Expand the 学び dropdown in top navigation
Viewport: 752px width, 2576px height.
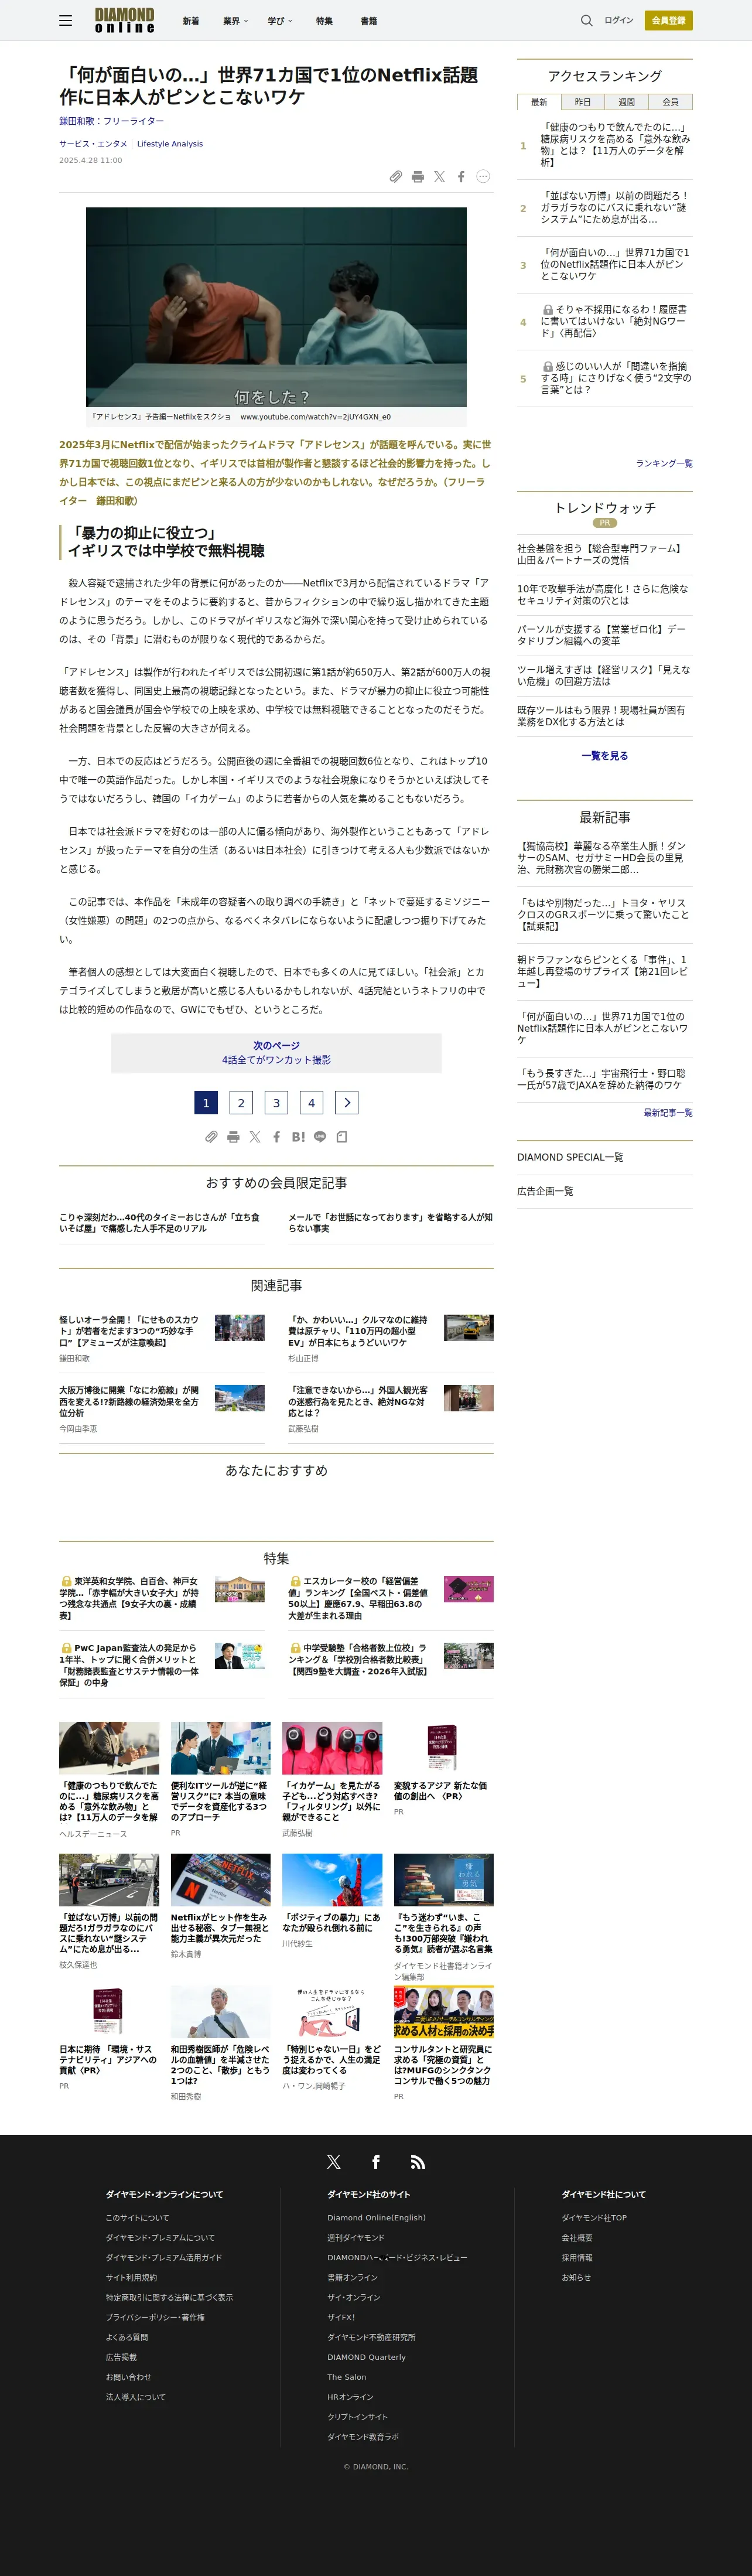coord(280,21)
